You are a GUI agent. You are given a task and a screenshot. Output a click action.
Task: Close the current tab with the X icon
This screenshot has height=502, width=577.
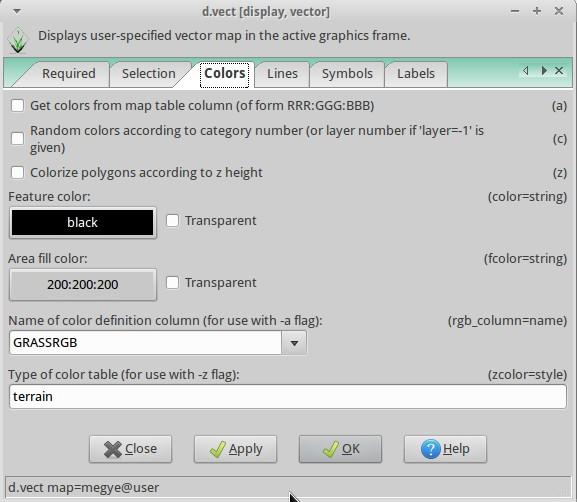[x=559, y=71]
